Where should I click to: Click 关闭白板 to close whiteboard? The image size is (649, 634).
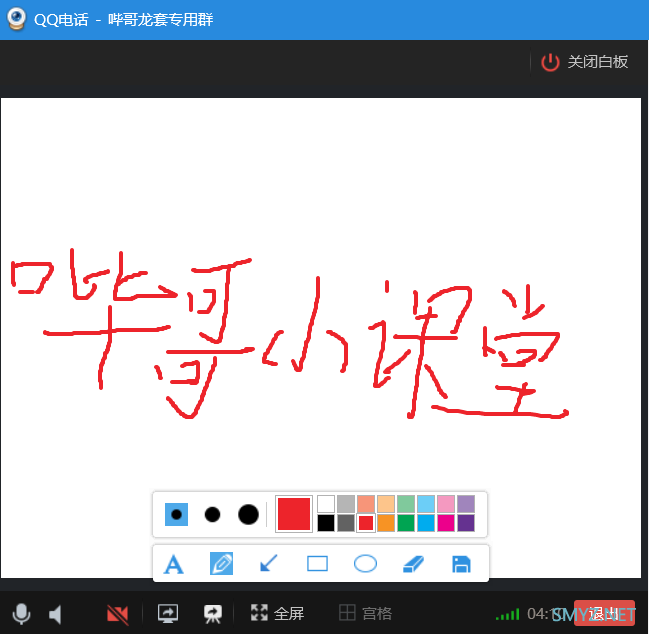click(586, 62)
